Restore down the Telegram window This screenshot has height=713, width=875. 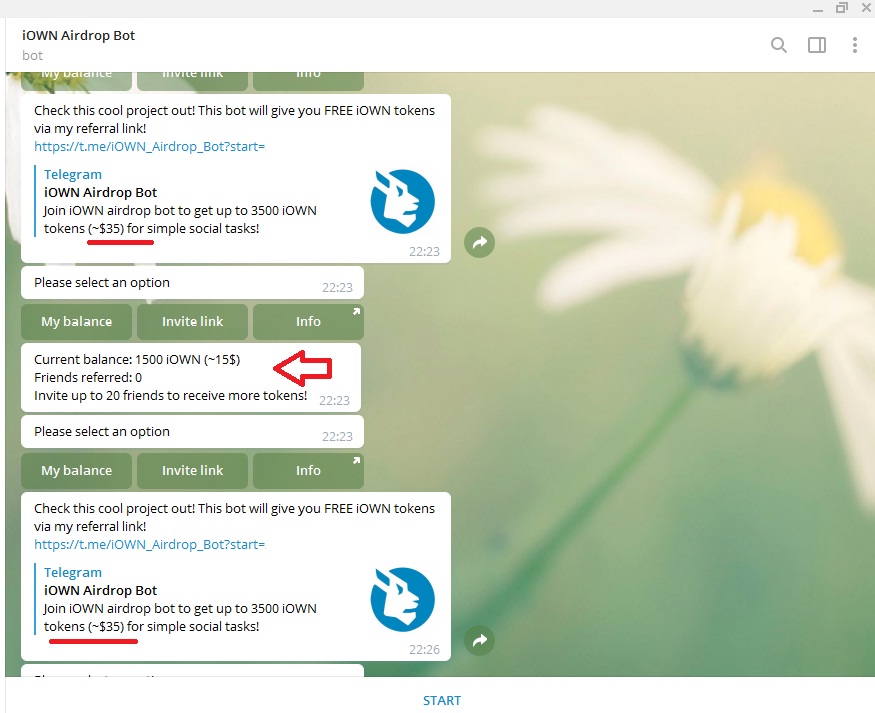click(842, 8)
